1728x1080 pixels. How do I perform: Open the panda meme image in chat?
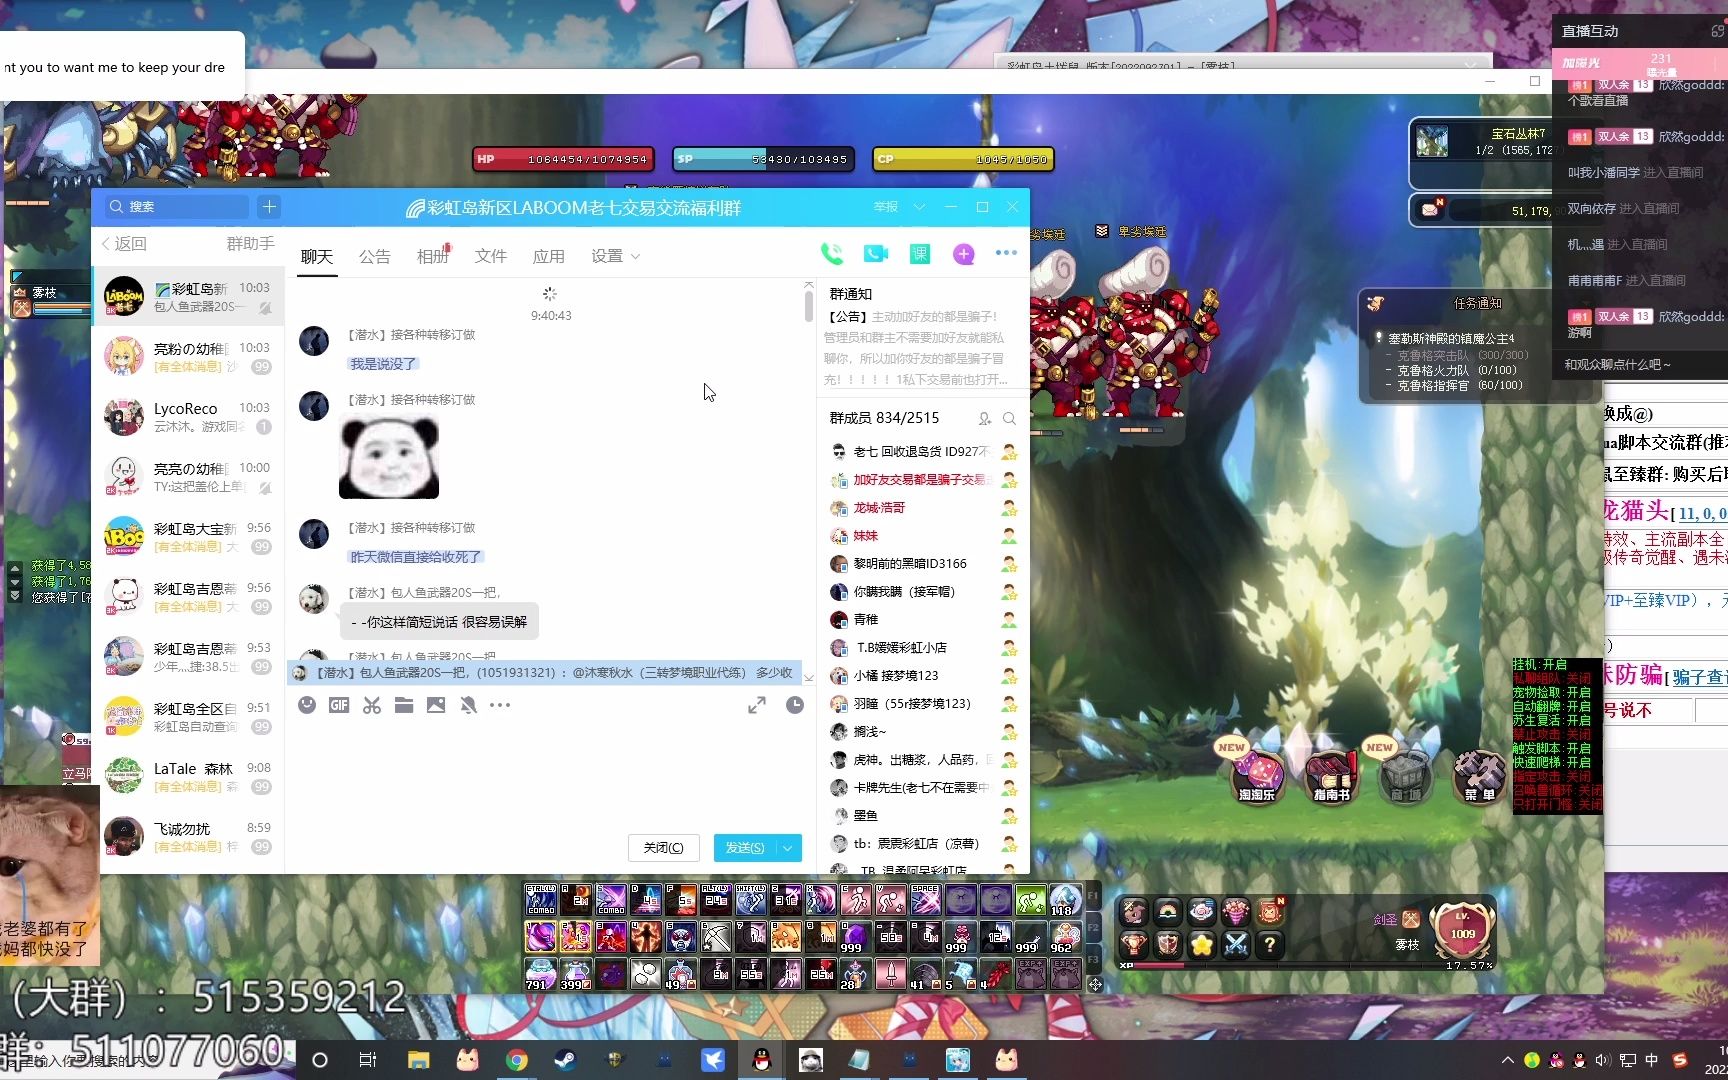(x=389, y=457)
